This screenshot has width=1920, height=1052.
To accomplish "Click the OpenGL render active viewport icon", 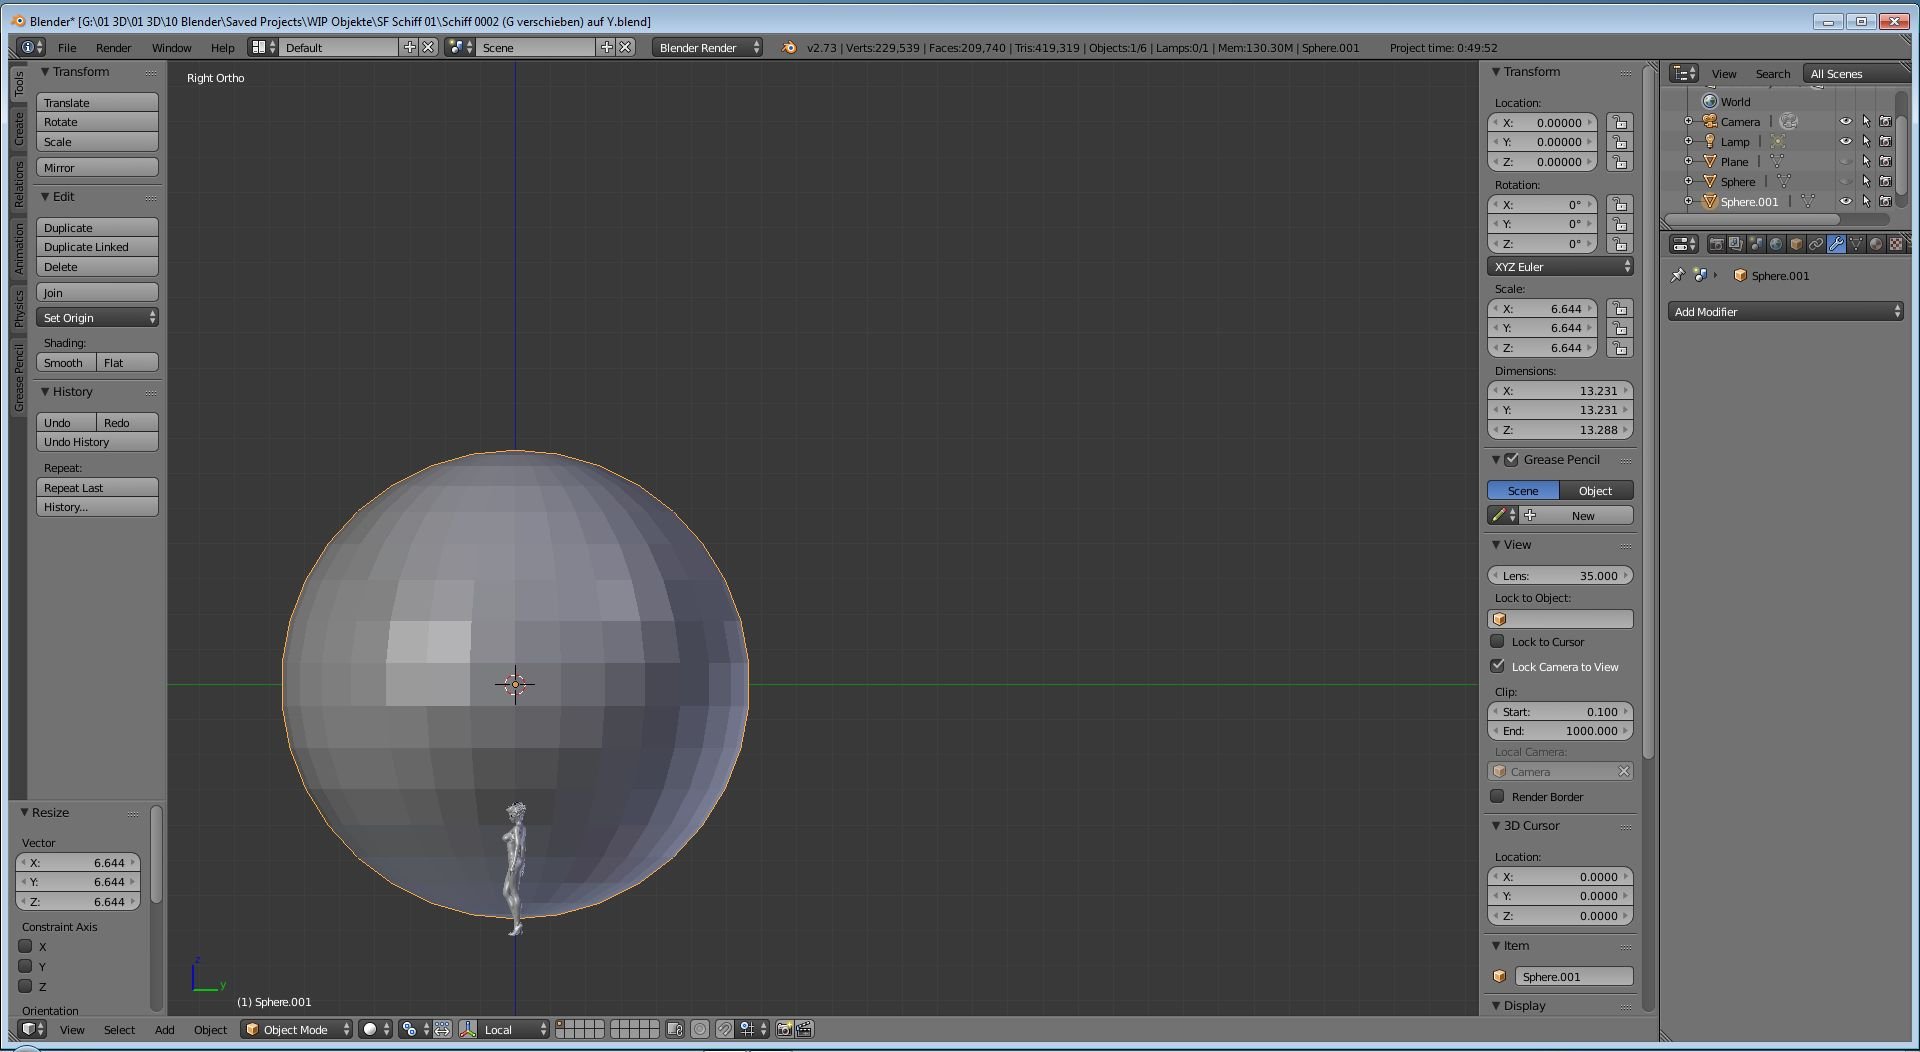I will [785, 1029].
